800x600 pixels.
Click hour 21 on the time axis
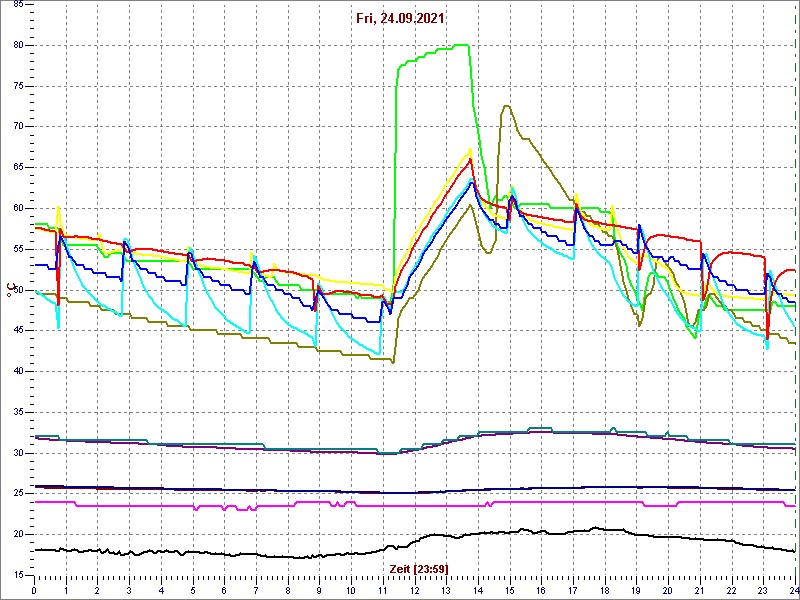[x=700, y=590]
